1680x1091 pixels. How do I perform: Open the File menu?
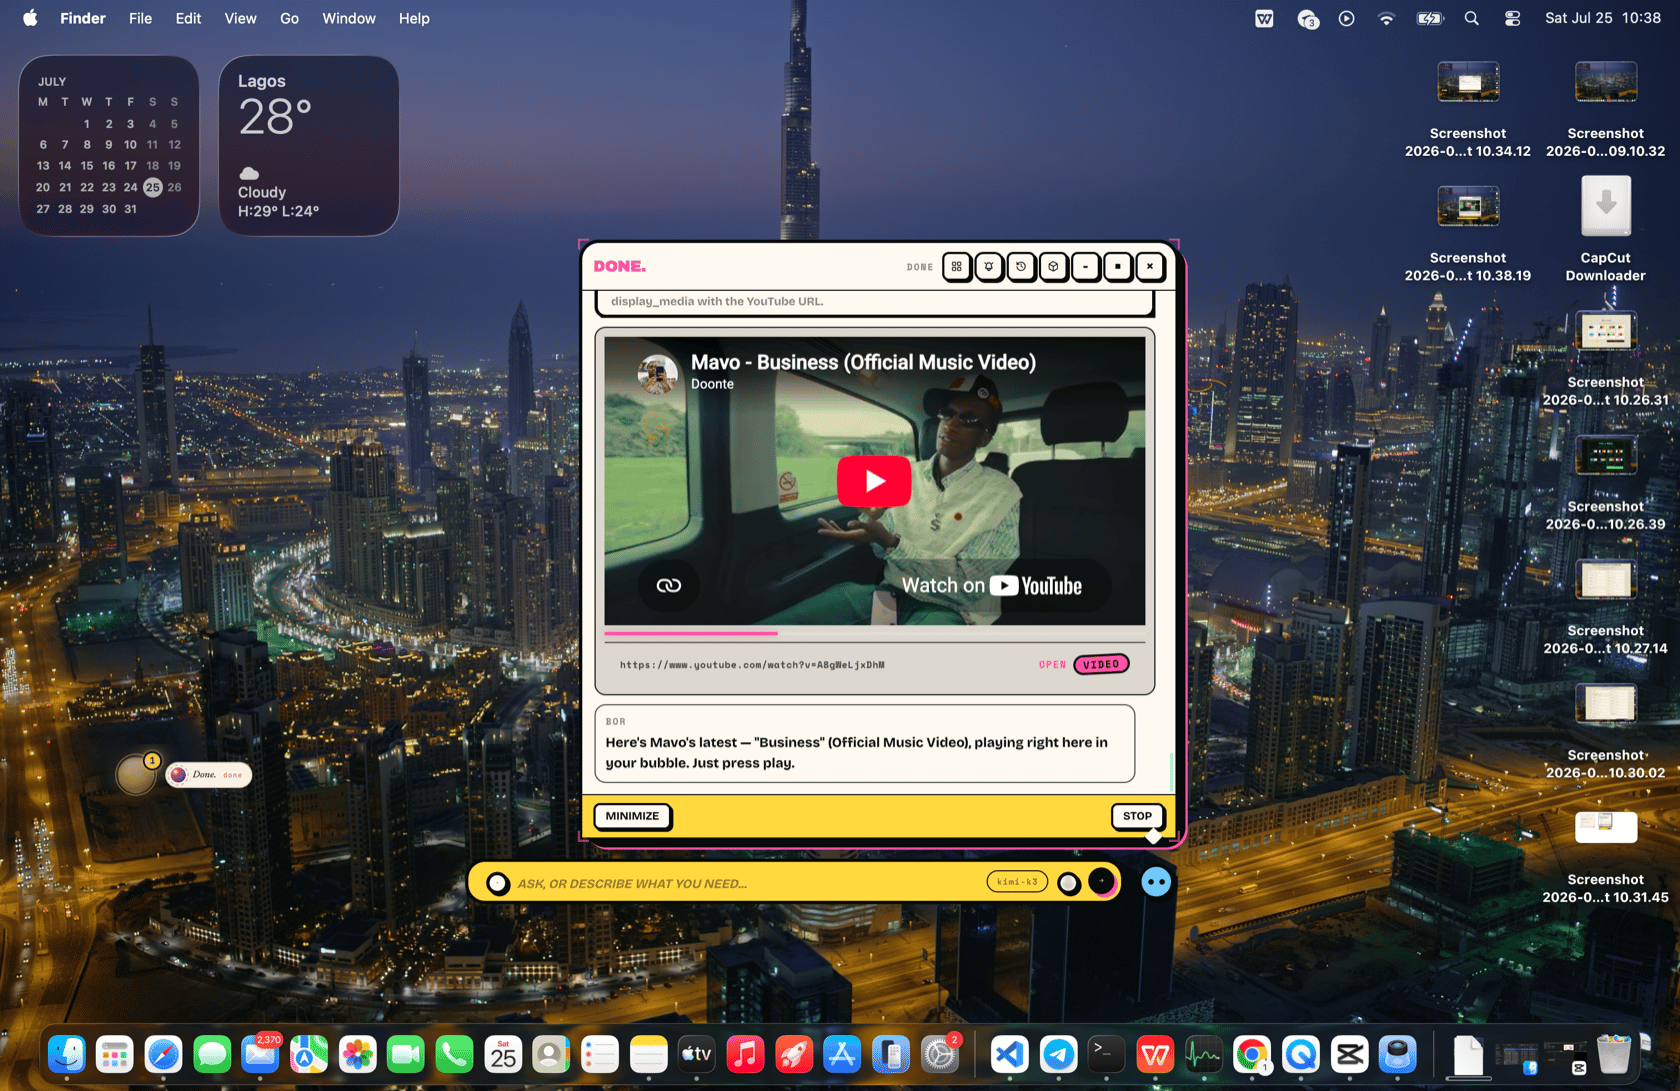141,18
